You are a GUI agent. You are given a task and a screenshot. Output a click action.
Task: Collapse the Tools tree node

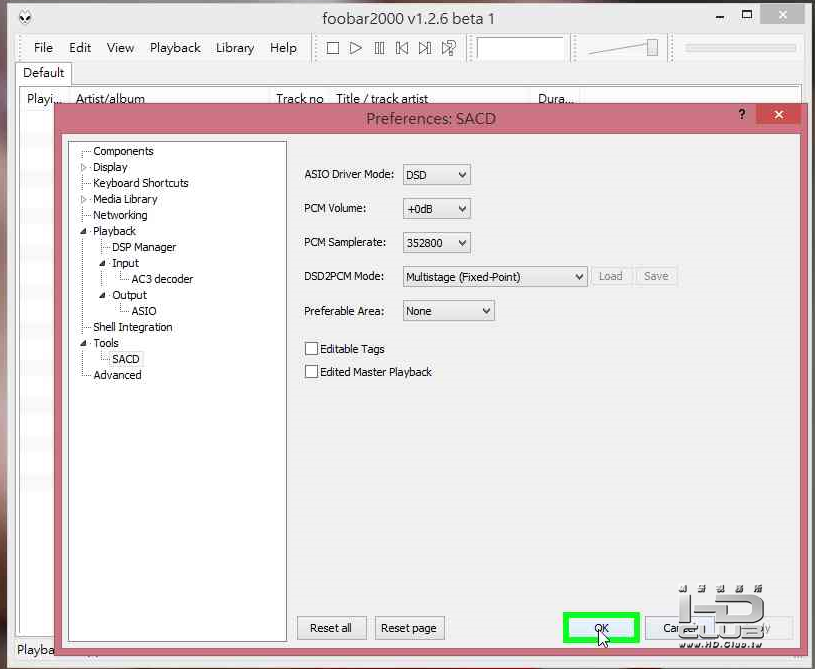click(83, 343)
